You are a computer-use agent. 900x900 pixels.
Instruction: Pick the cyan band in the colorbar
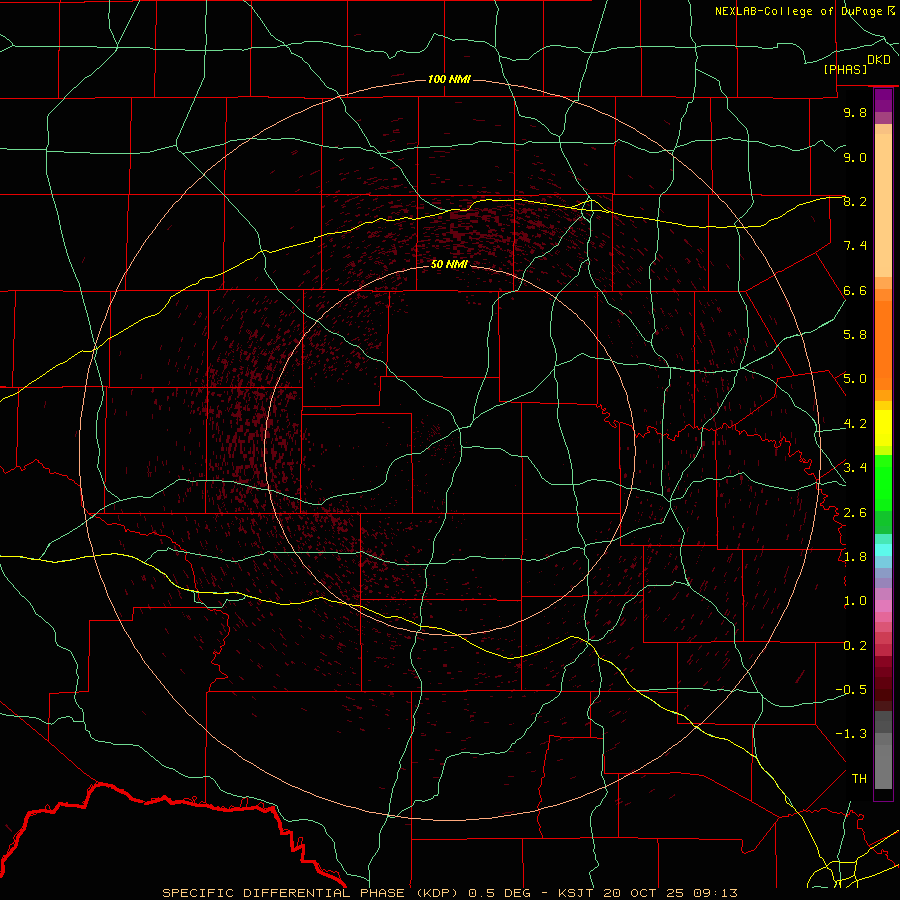(x=883, y=550)
